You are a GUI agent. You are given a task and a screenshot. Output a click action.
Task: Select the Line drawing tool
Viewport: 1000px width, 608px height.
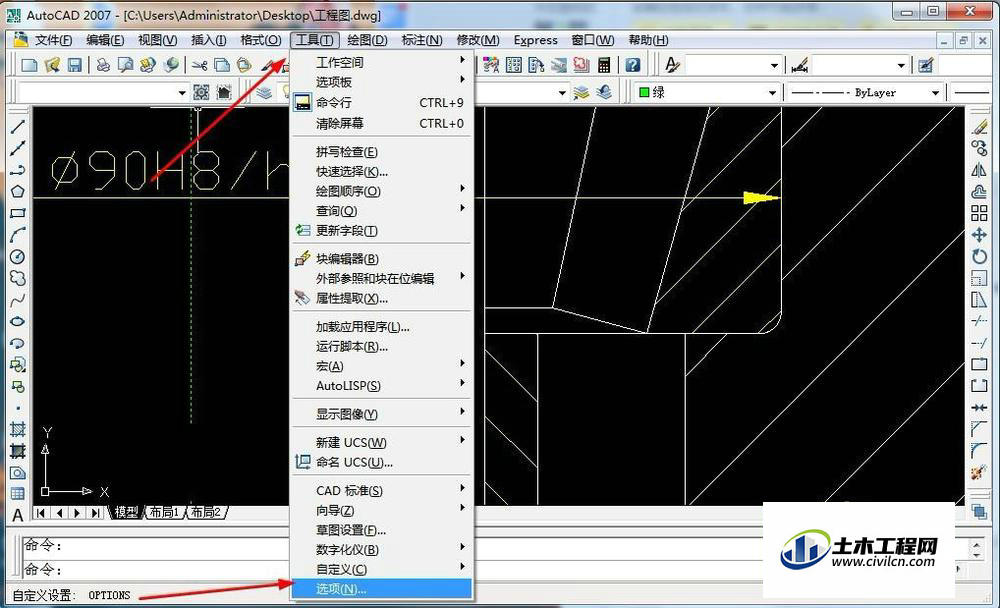tap(17, 126)
